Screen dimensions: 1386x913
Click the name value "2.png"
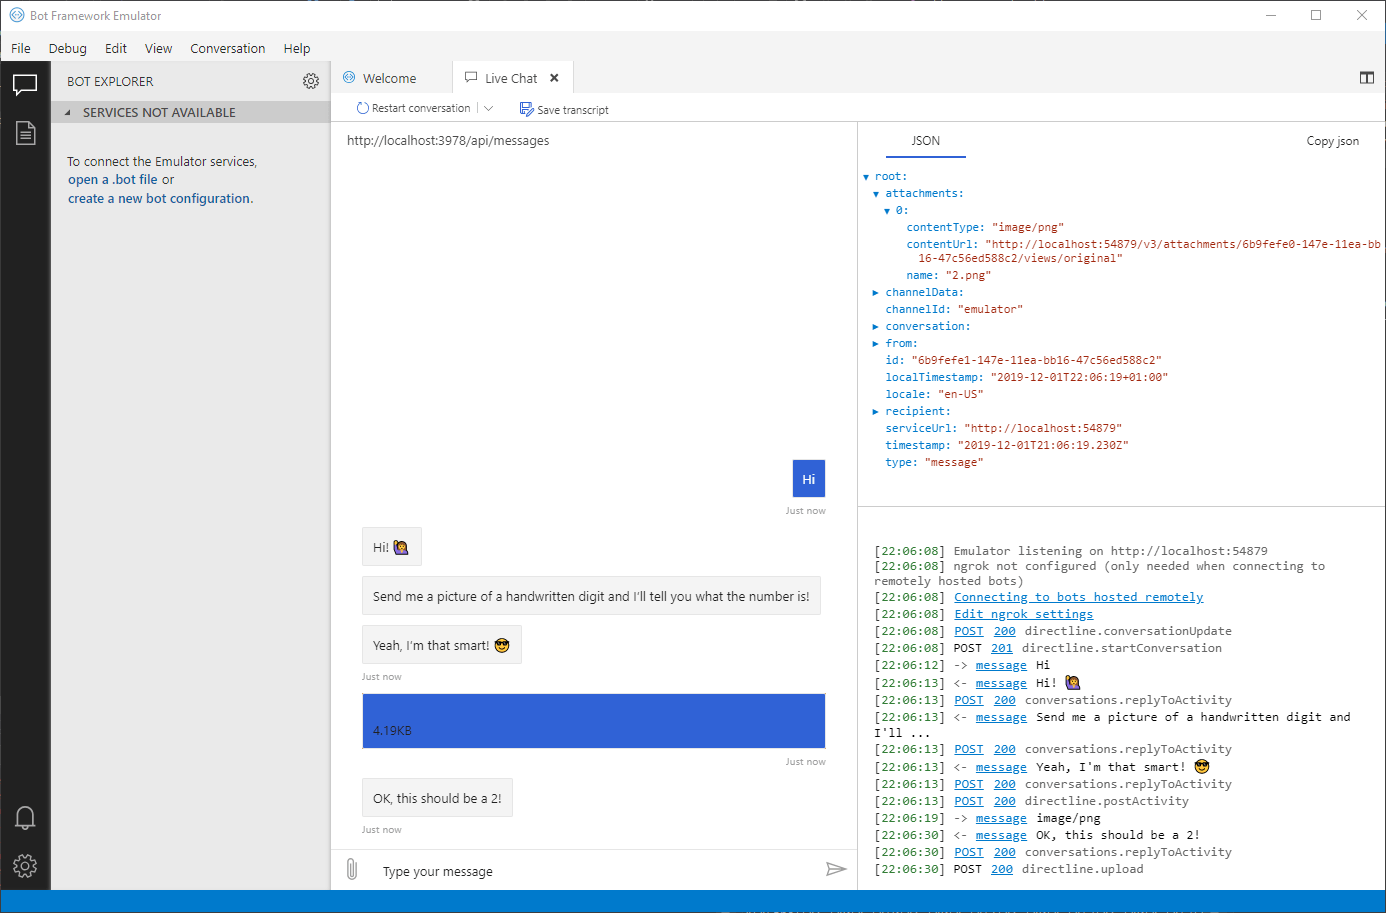[969, 276]
